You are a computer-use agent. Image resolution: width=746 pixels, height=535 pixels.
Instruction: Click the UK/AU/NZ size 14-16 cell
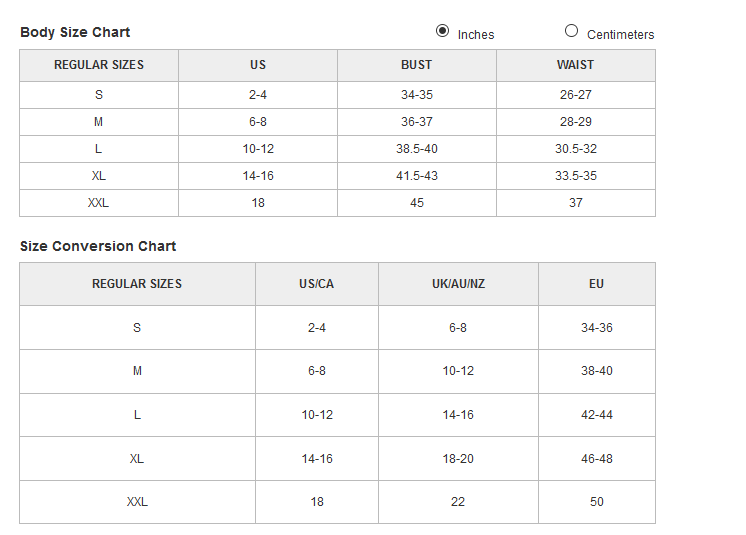458,415
